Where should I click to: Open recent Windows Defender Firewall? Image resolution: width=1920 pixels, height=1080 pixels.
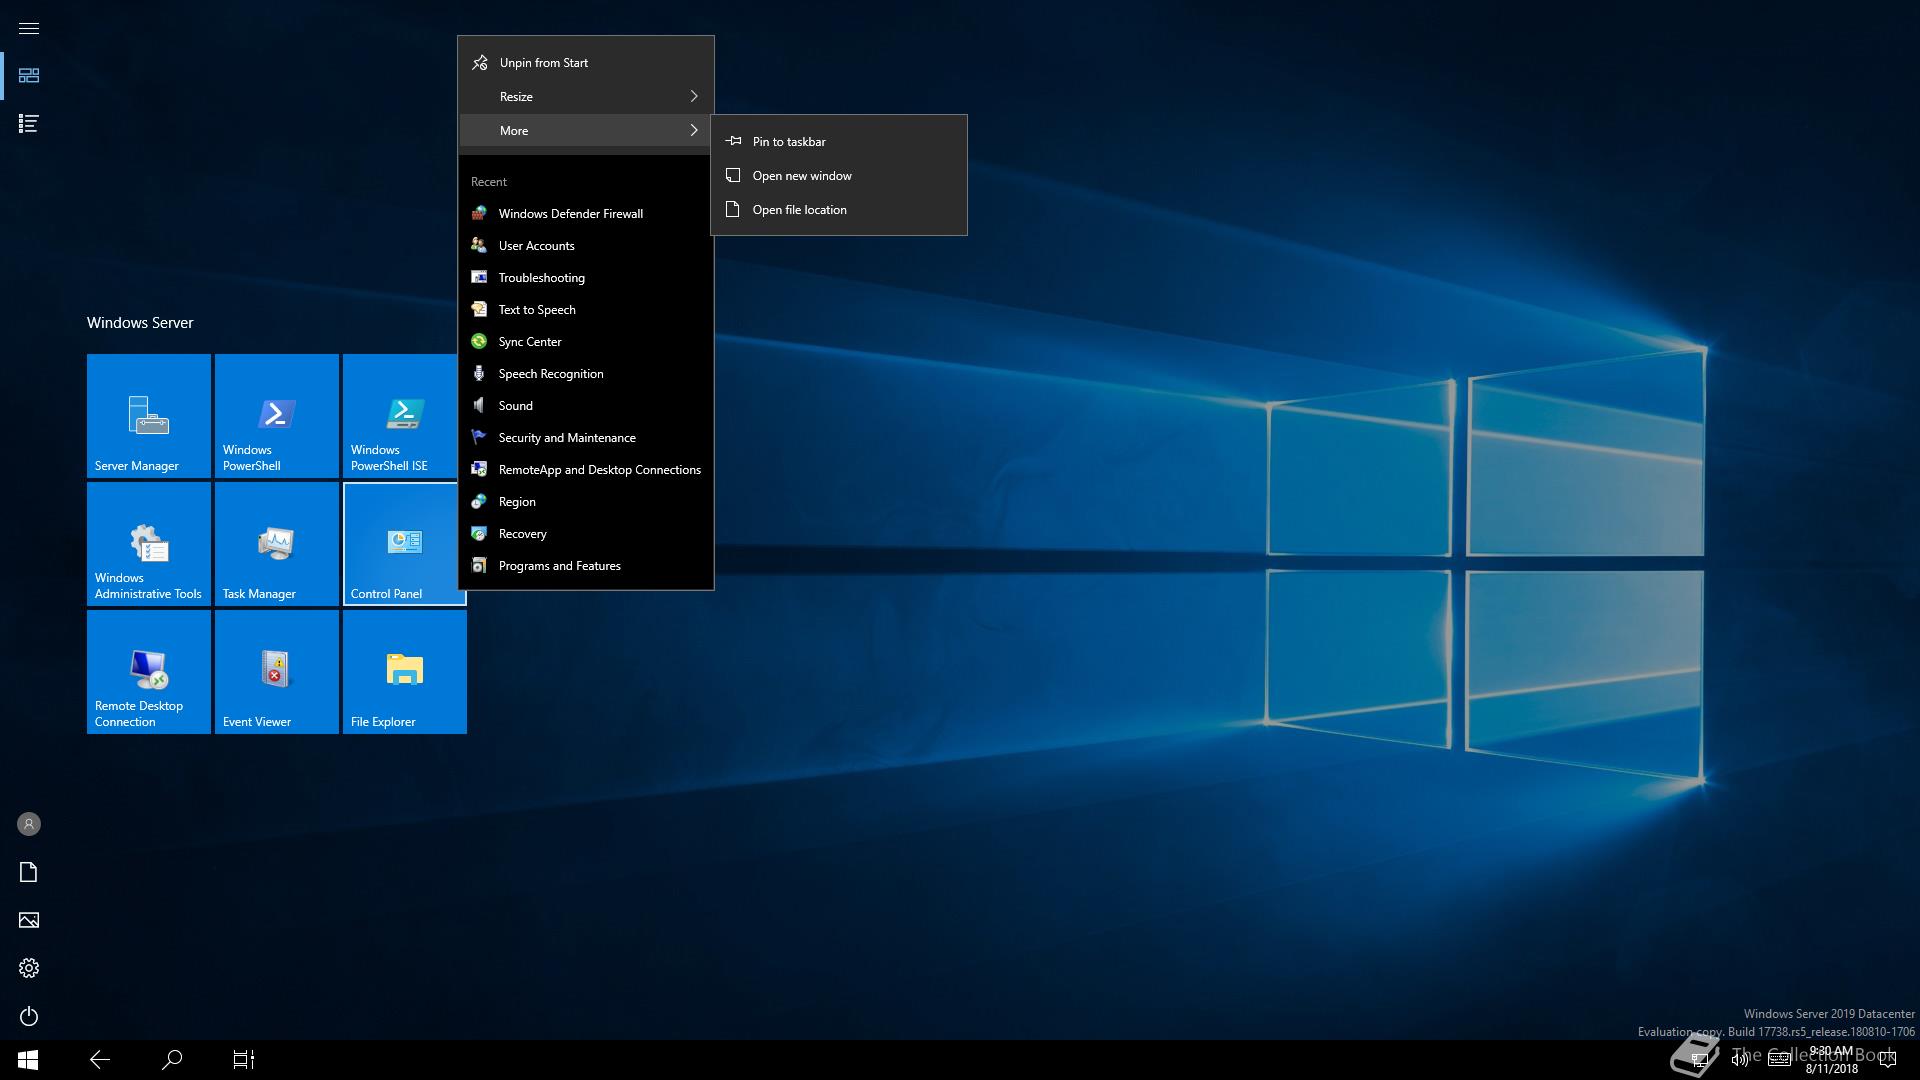[x=586, y=213]
